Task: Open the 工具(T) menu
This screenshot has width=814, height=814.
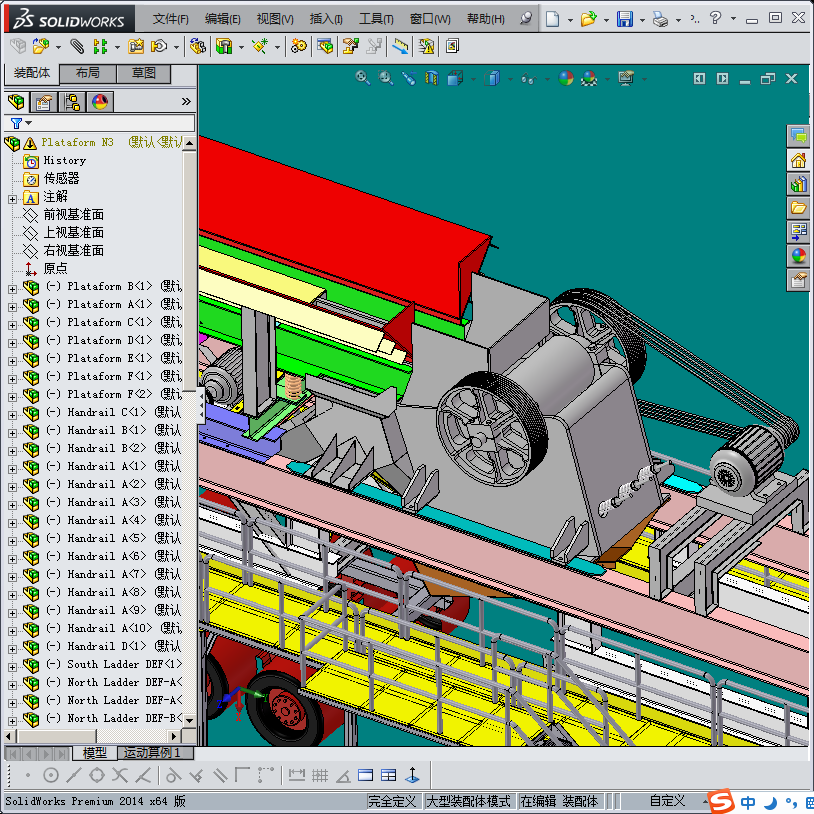Action: (x=376, y=19)
